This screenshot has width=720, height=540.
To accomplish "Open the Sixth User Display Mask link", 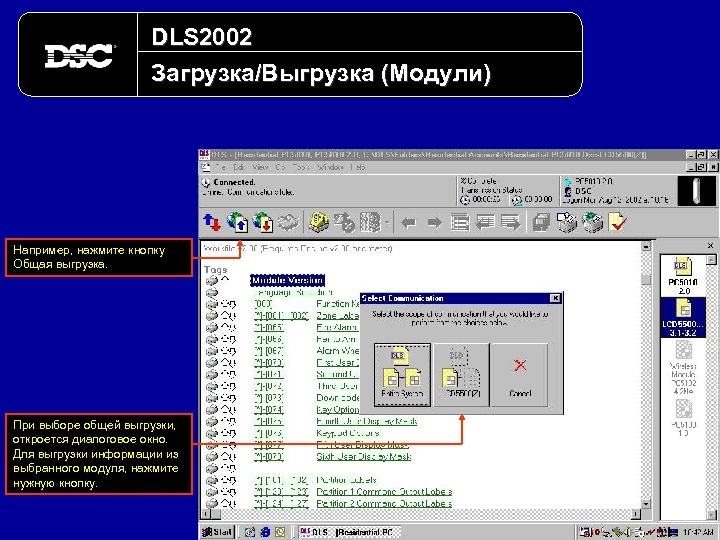I will [x=363, y=456].
